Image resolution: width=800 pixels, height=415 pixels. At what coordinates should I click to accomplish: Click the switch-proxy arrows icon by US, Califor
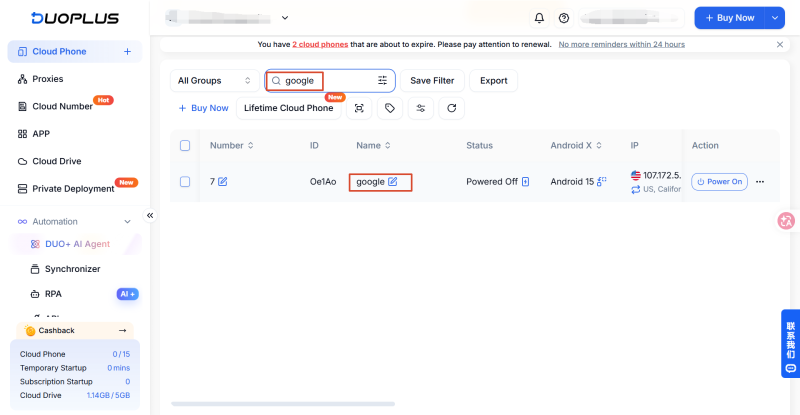click(636, 189)
